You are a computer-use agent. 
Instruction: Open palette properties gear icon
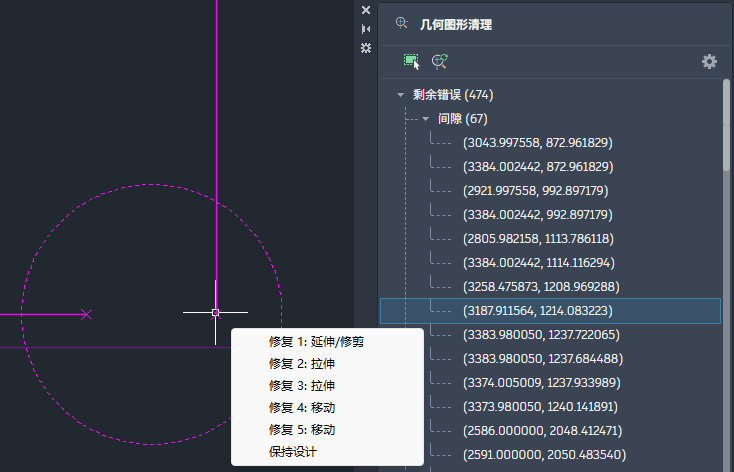[366, 48]
